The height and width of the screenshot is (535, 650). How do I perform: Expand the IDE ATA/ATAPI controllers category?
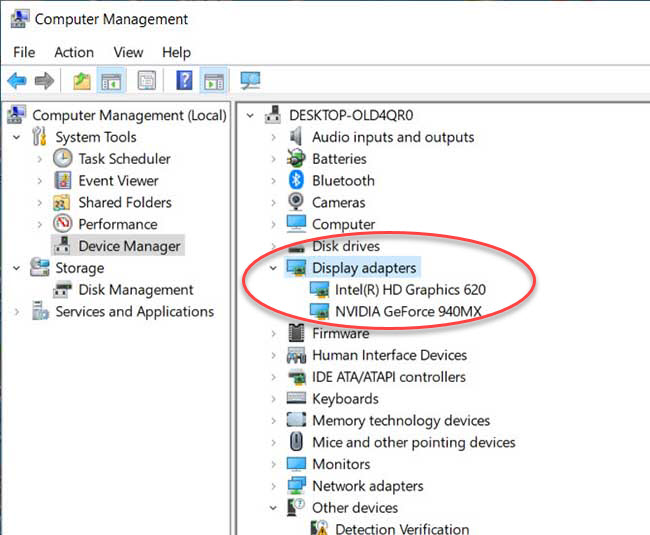click(273, 377)
